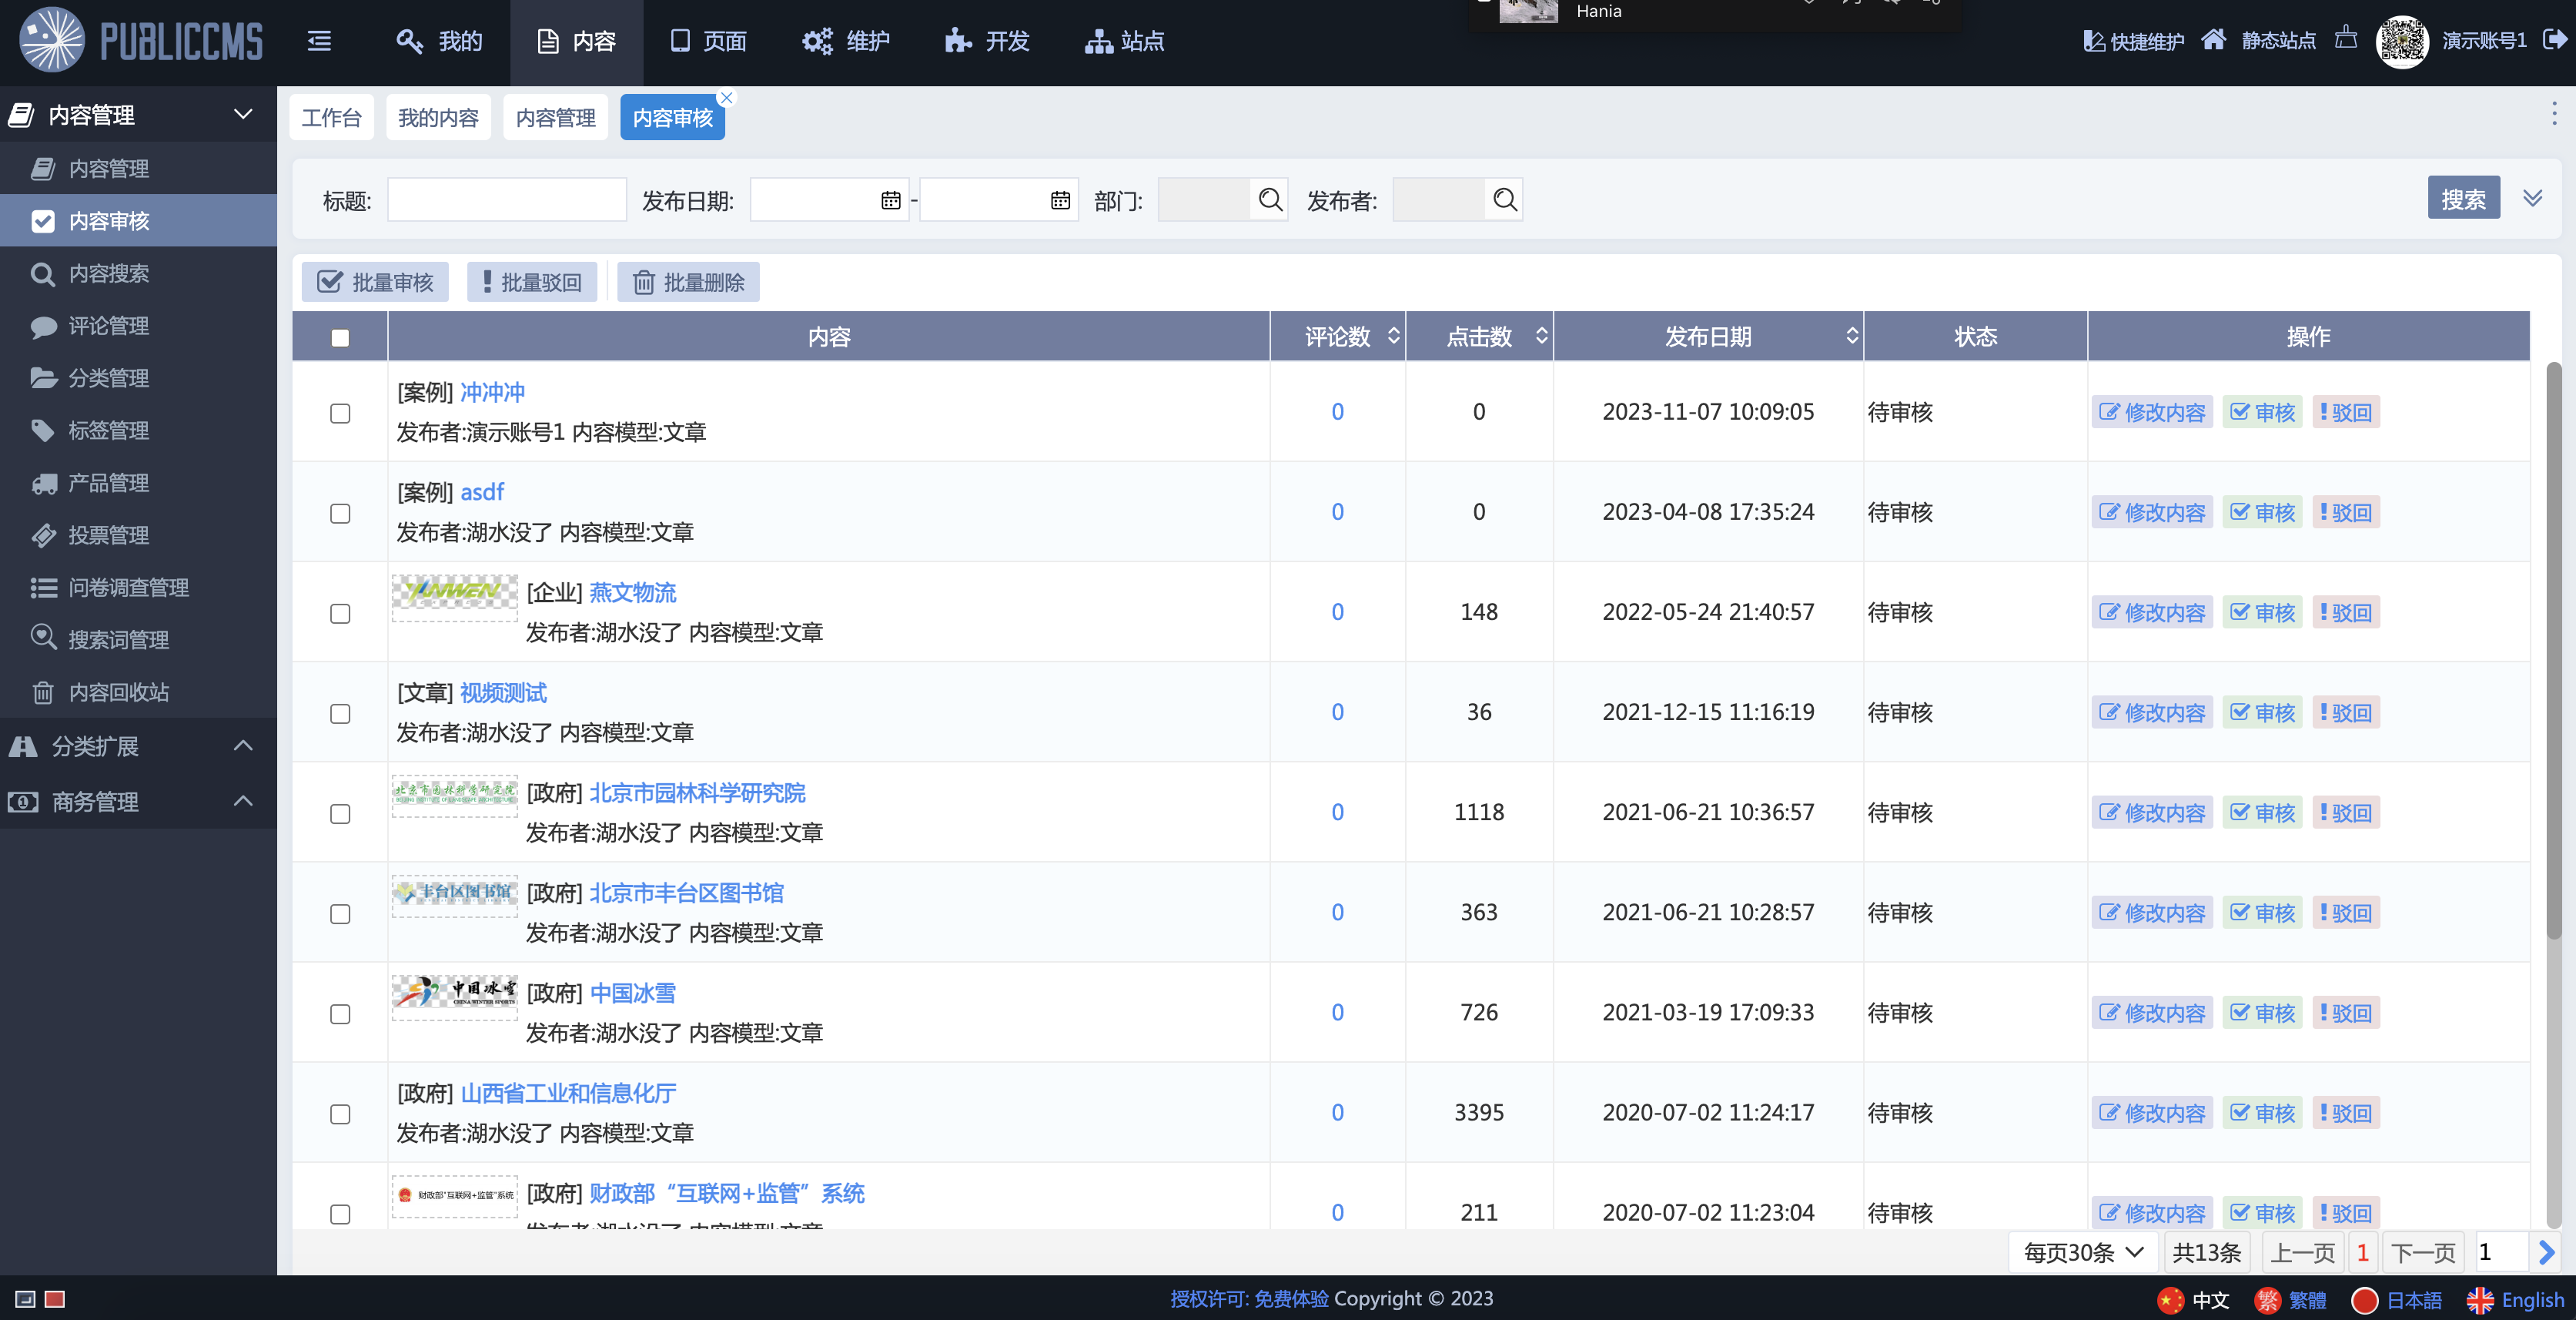Image resolution: width=2576 pixels, height=1320 pixels.
Task: Click 批量删除 button
Action: coord(687,281)
